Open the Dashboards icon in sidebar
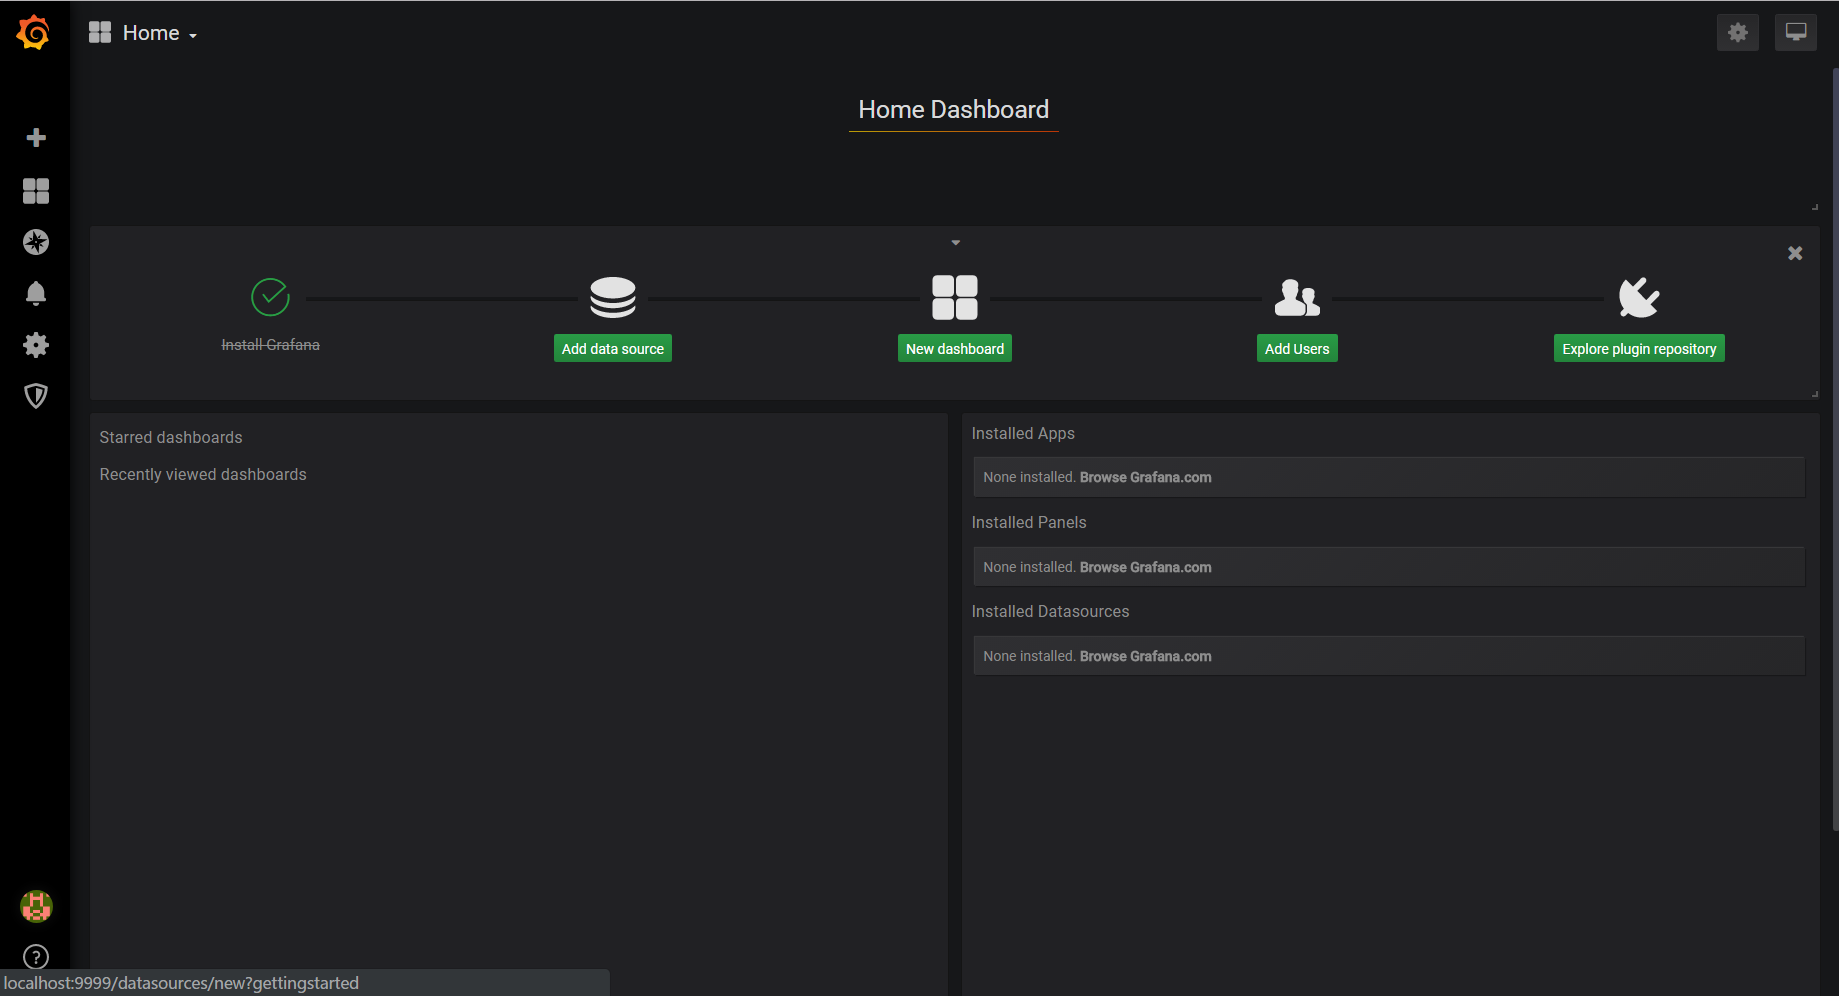The height and width of the screenshot is (996, 1839). pos(36,190)
